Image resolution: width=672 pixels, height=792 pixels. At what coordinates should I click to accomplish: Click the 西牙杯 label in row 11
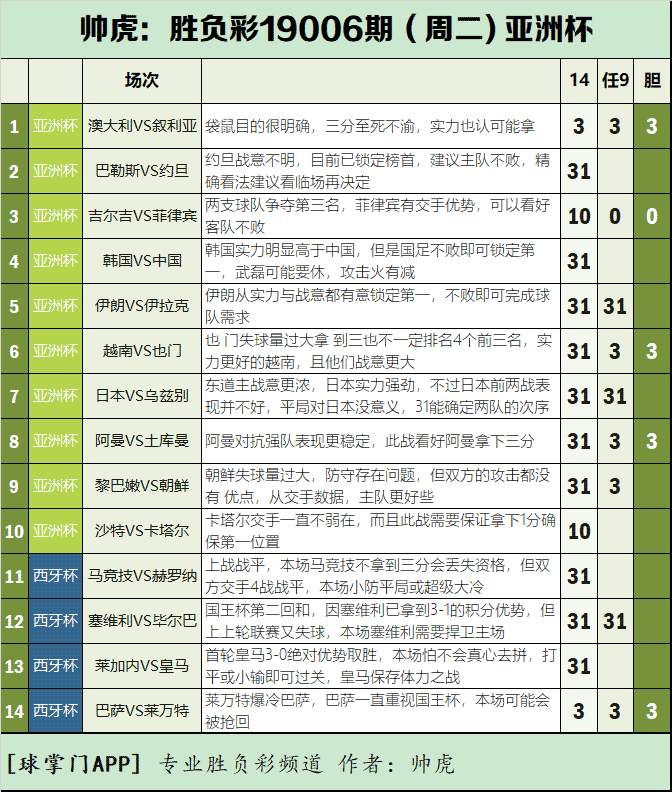56,576
